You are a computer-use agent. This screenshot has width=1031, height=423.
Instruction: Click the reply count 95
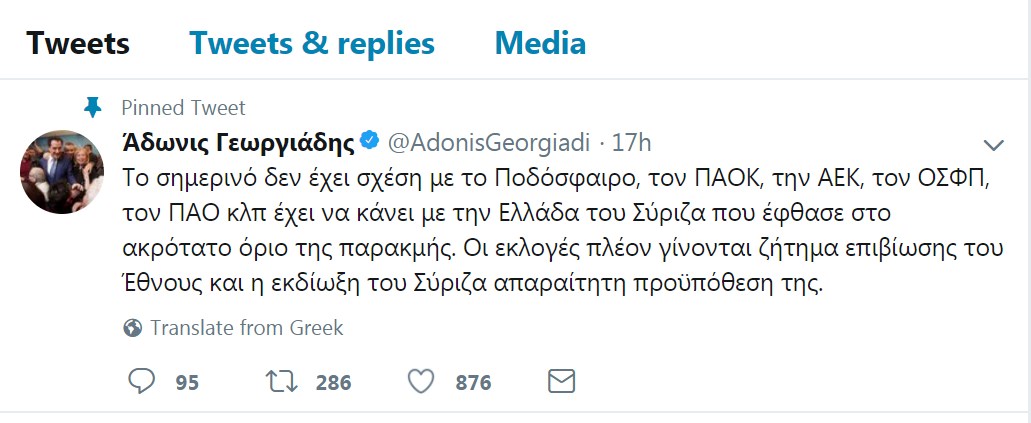coord(187,382)
